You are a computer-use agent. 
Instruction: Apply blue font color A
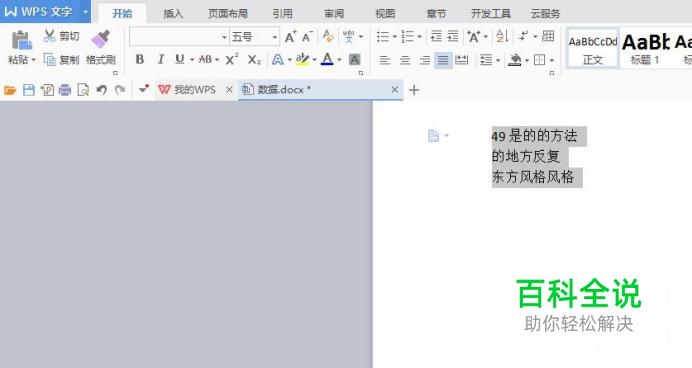click(x=327, y=59)
